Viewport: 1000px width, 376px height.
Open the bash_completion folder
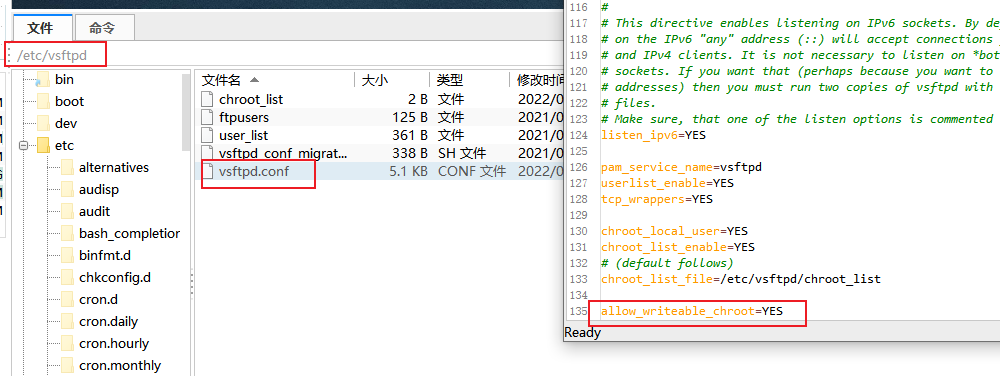pyautogui.click(x=129, y=233)
